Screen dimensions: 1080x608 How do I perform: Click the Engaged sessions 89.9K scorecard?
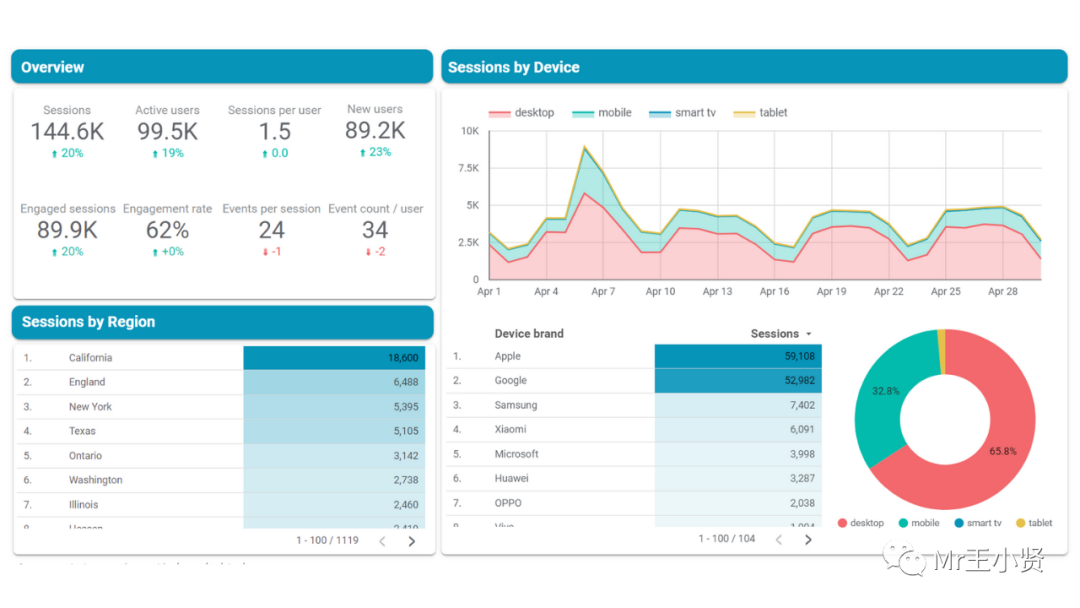point(68,230)
